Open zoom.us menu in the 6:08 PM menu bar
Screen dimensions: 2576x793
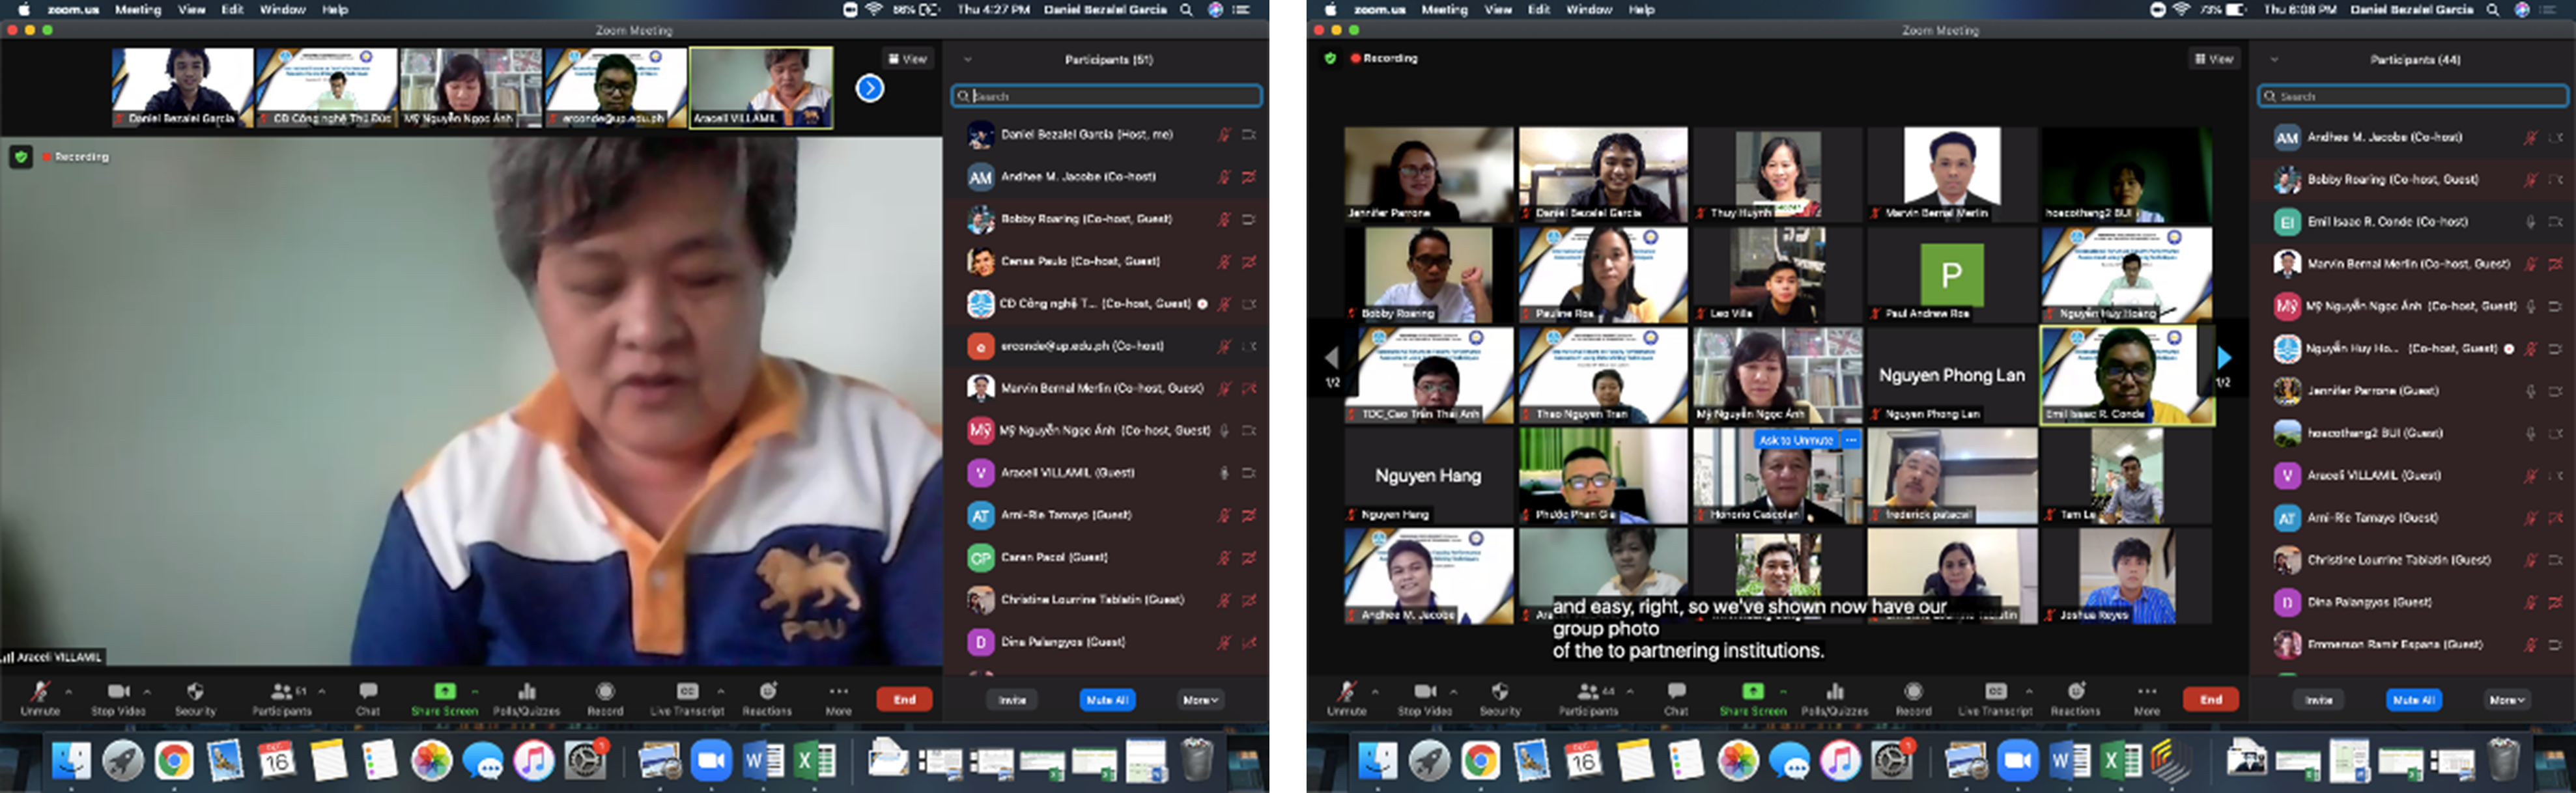1379,9
